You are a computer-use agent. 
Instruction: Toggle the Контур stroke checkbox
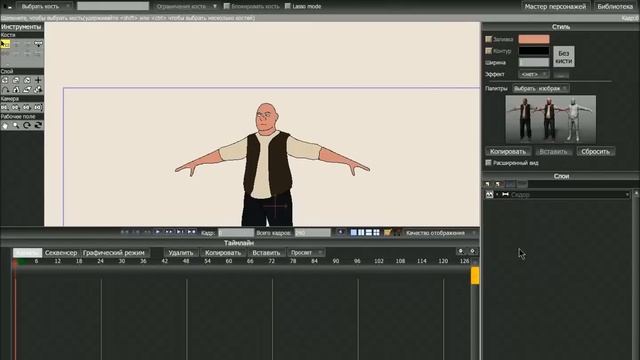pos(489,51)
